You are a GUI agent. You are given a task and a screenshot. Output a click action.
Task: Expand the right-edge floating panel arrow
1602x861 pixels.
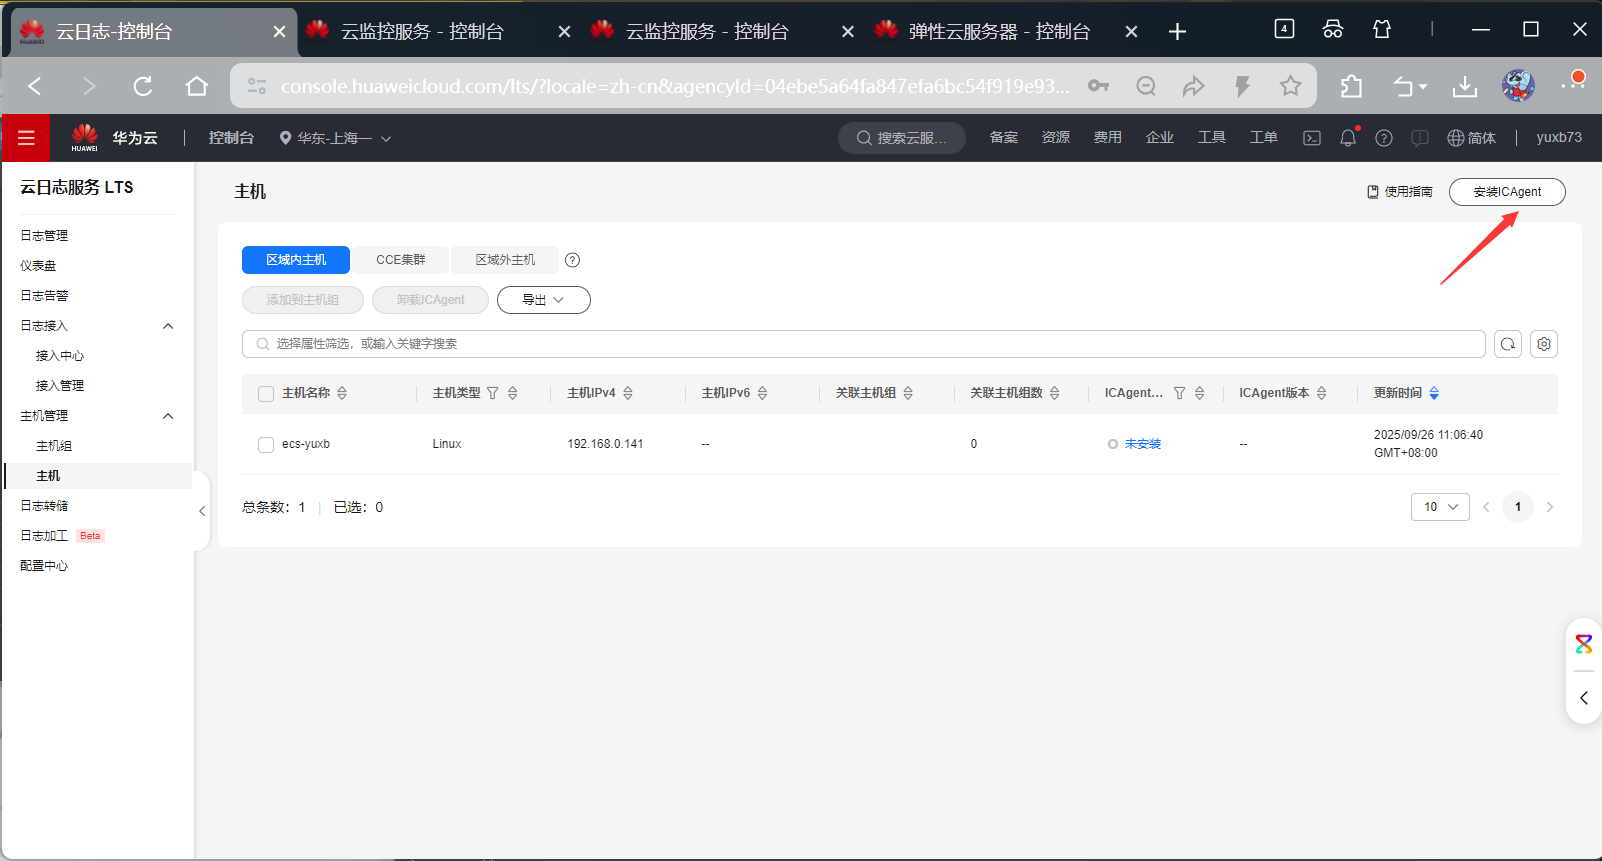[1584, 698]
